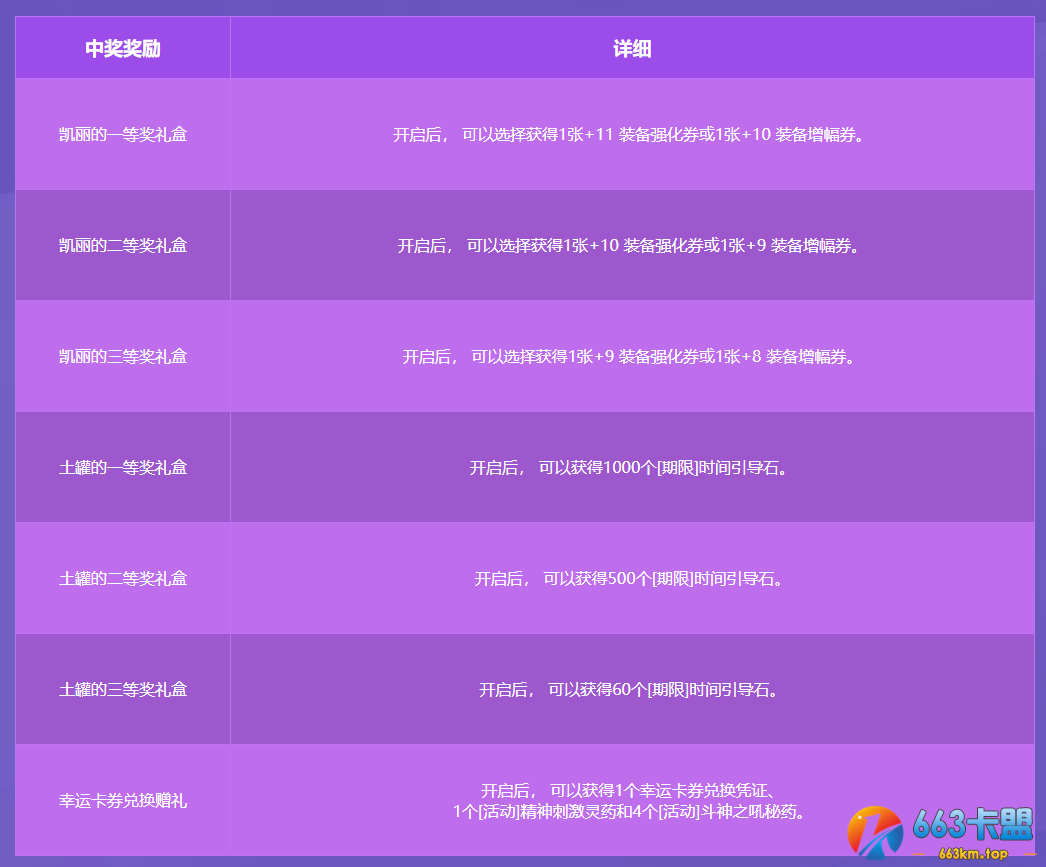Click the 1张+10 装备强化券或1张+9 description
This screenshot has height=867, width=1046.
[x=628, y=245]
